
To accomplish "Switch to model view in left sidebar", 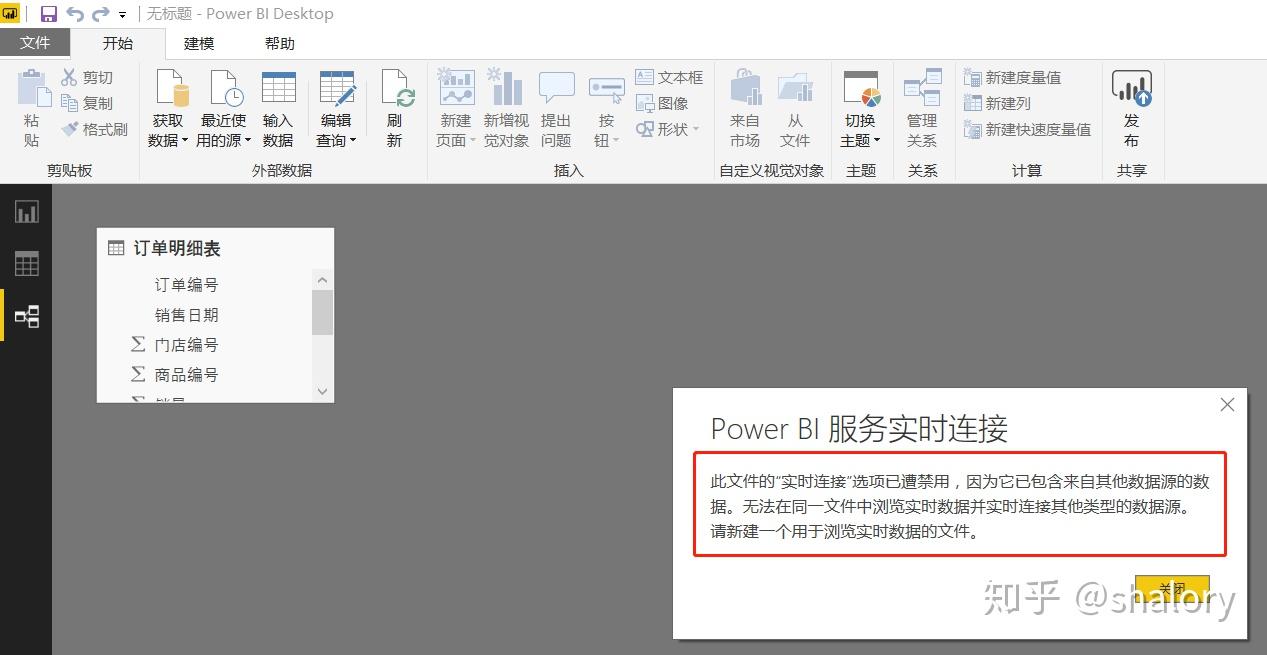I will [x=25, y=315].
